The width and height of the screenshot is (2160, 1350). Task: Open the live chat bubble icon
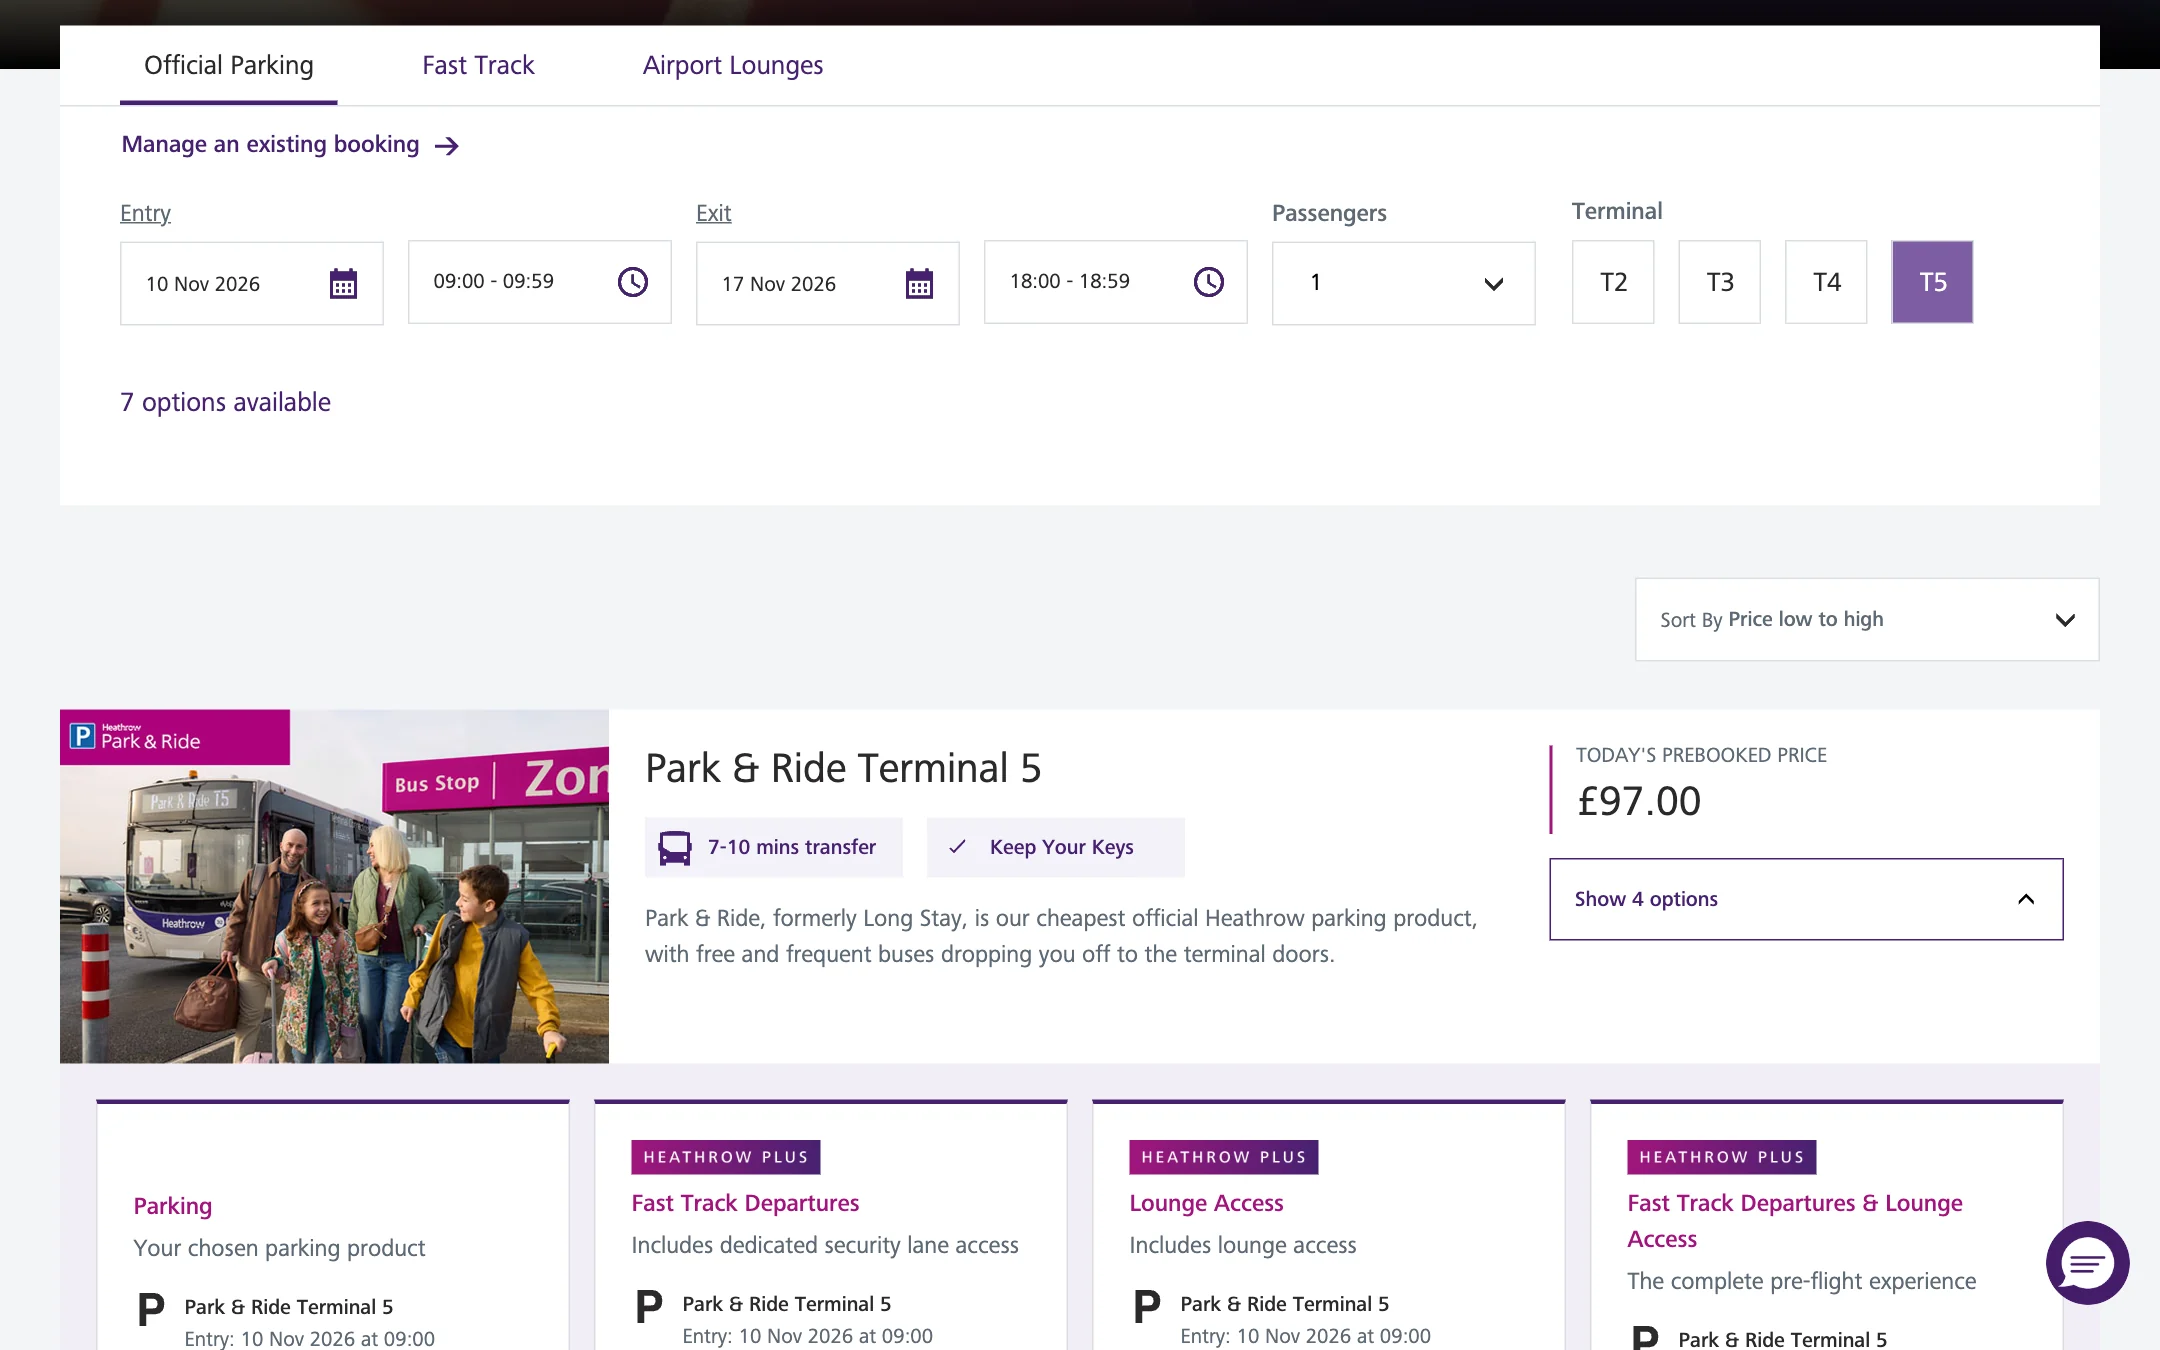[x=2087, y=1263]
